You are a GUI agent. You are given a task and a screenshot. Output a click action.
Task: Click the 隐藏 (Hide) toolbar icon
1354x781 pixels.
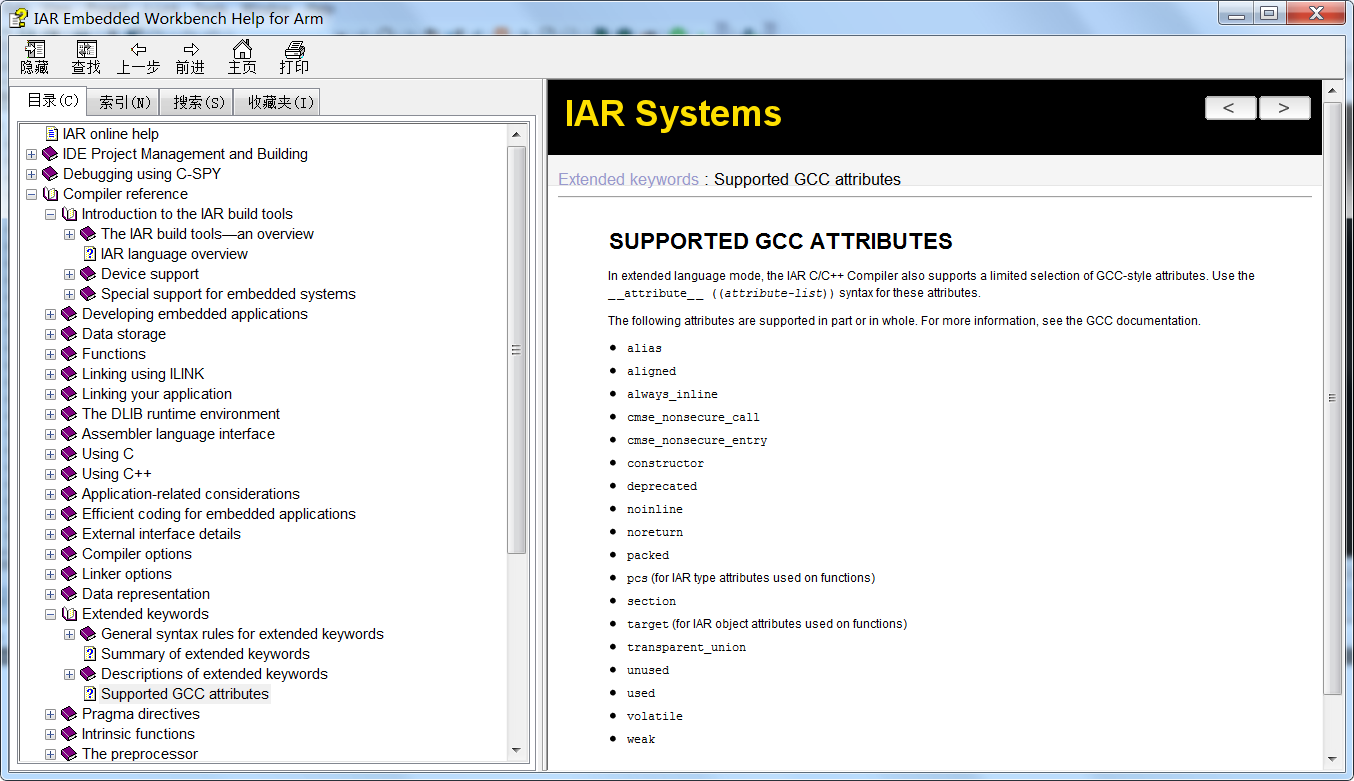point(35,58)
